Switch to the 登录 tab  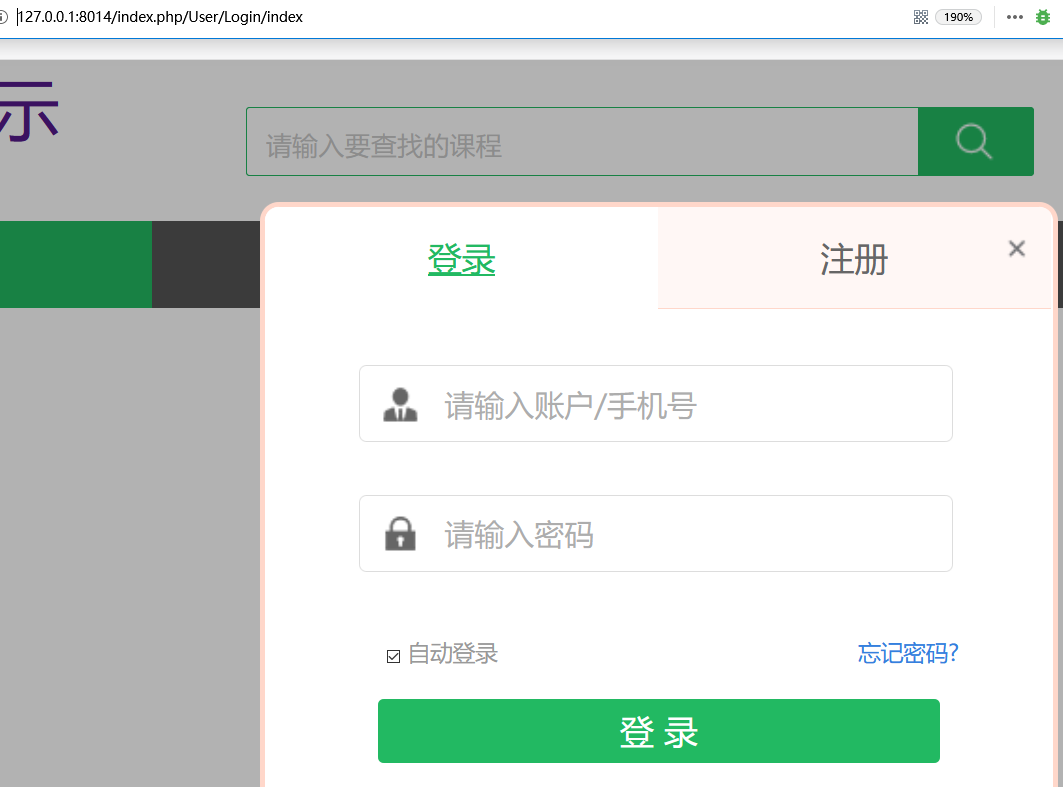(461, 260)
